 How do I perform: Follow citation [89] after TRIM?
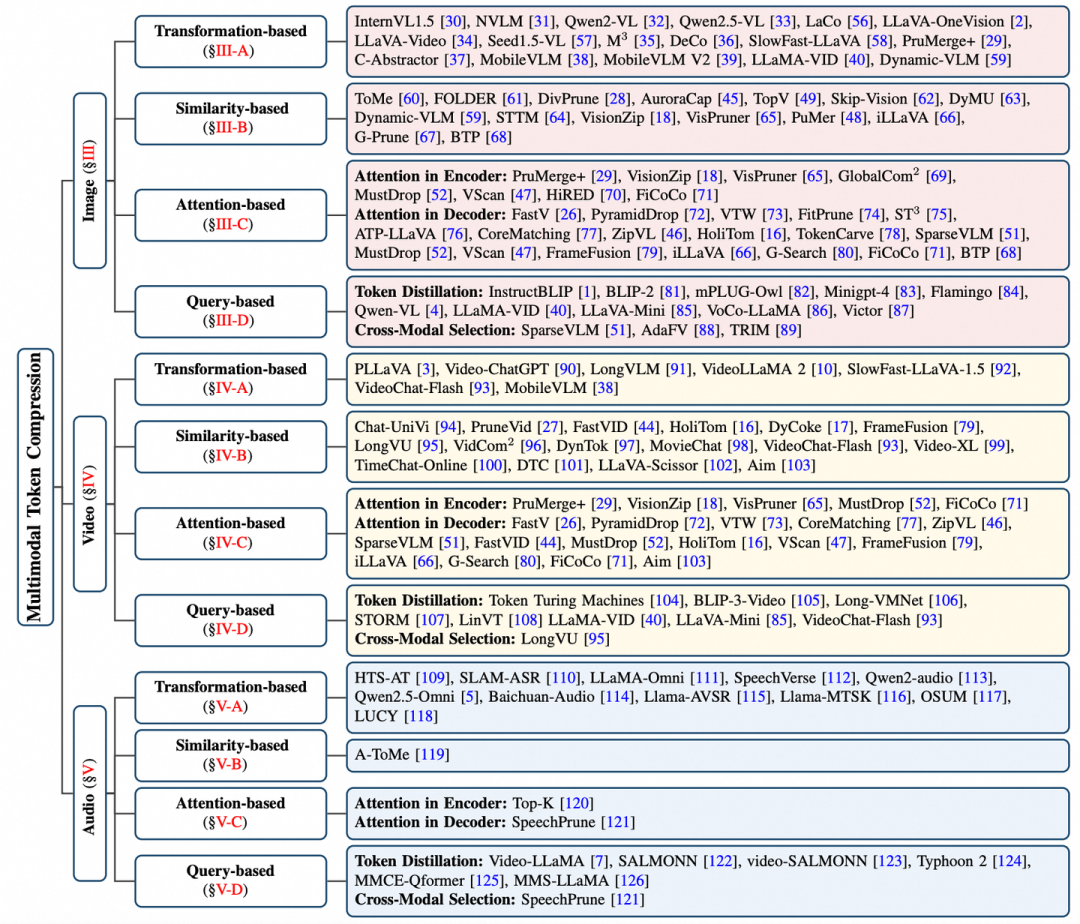point(787,330)
